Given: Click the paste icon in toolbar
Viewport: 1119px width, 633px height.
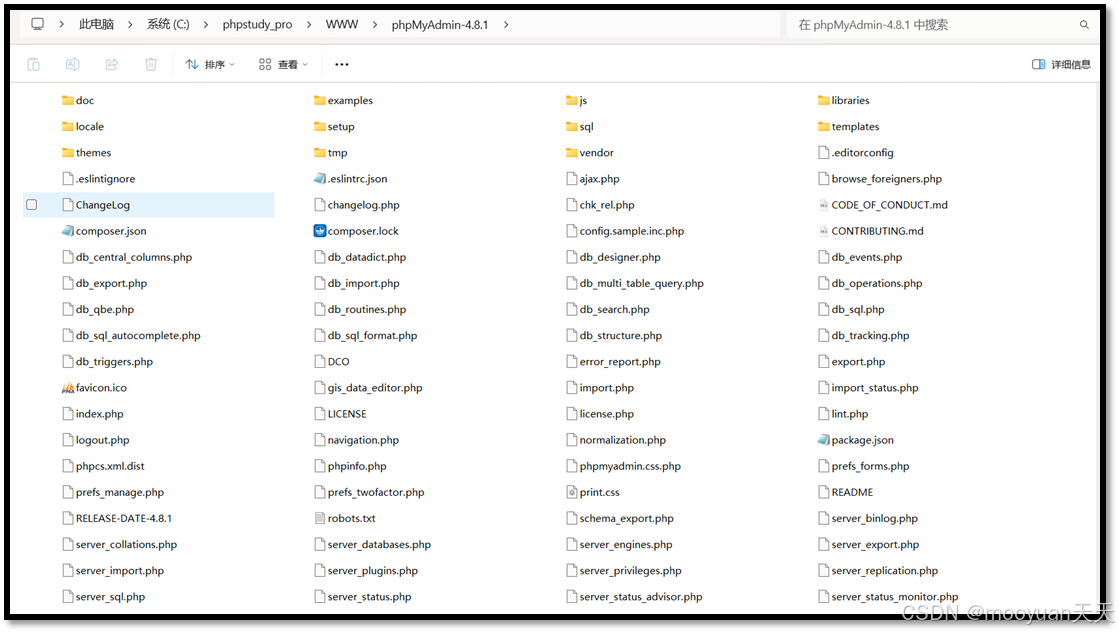Looking at the screenshot, I should point(34,64).
